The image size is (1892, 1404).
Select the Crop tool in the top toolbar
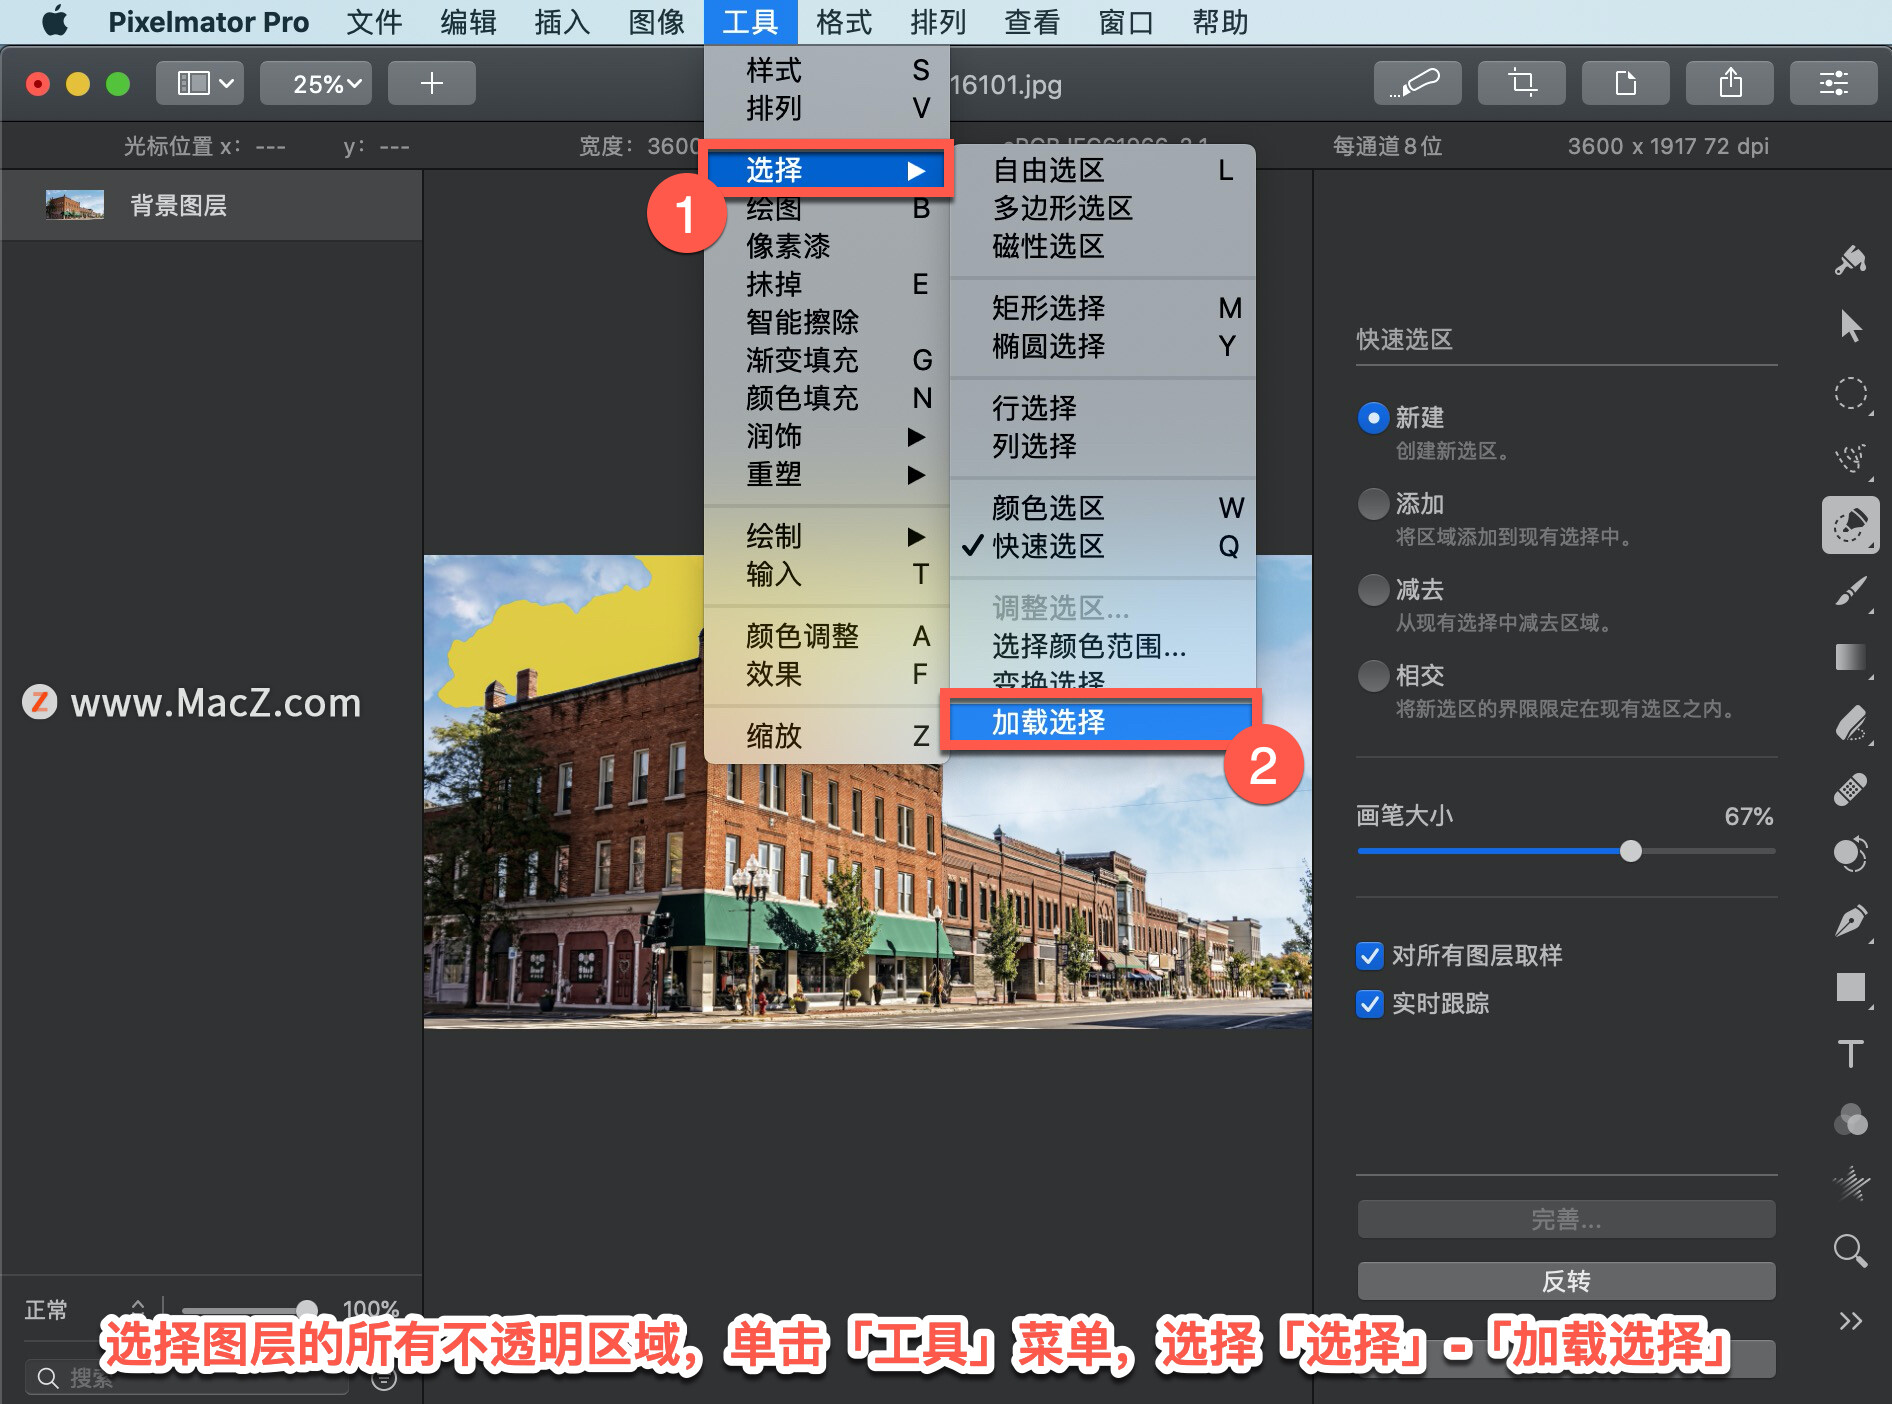coord(1521,83)
